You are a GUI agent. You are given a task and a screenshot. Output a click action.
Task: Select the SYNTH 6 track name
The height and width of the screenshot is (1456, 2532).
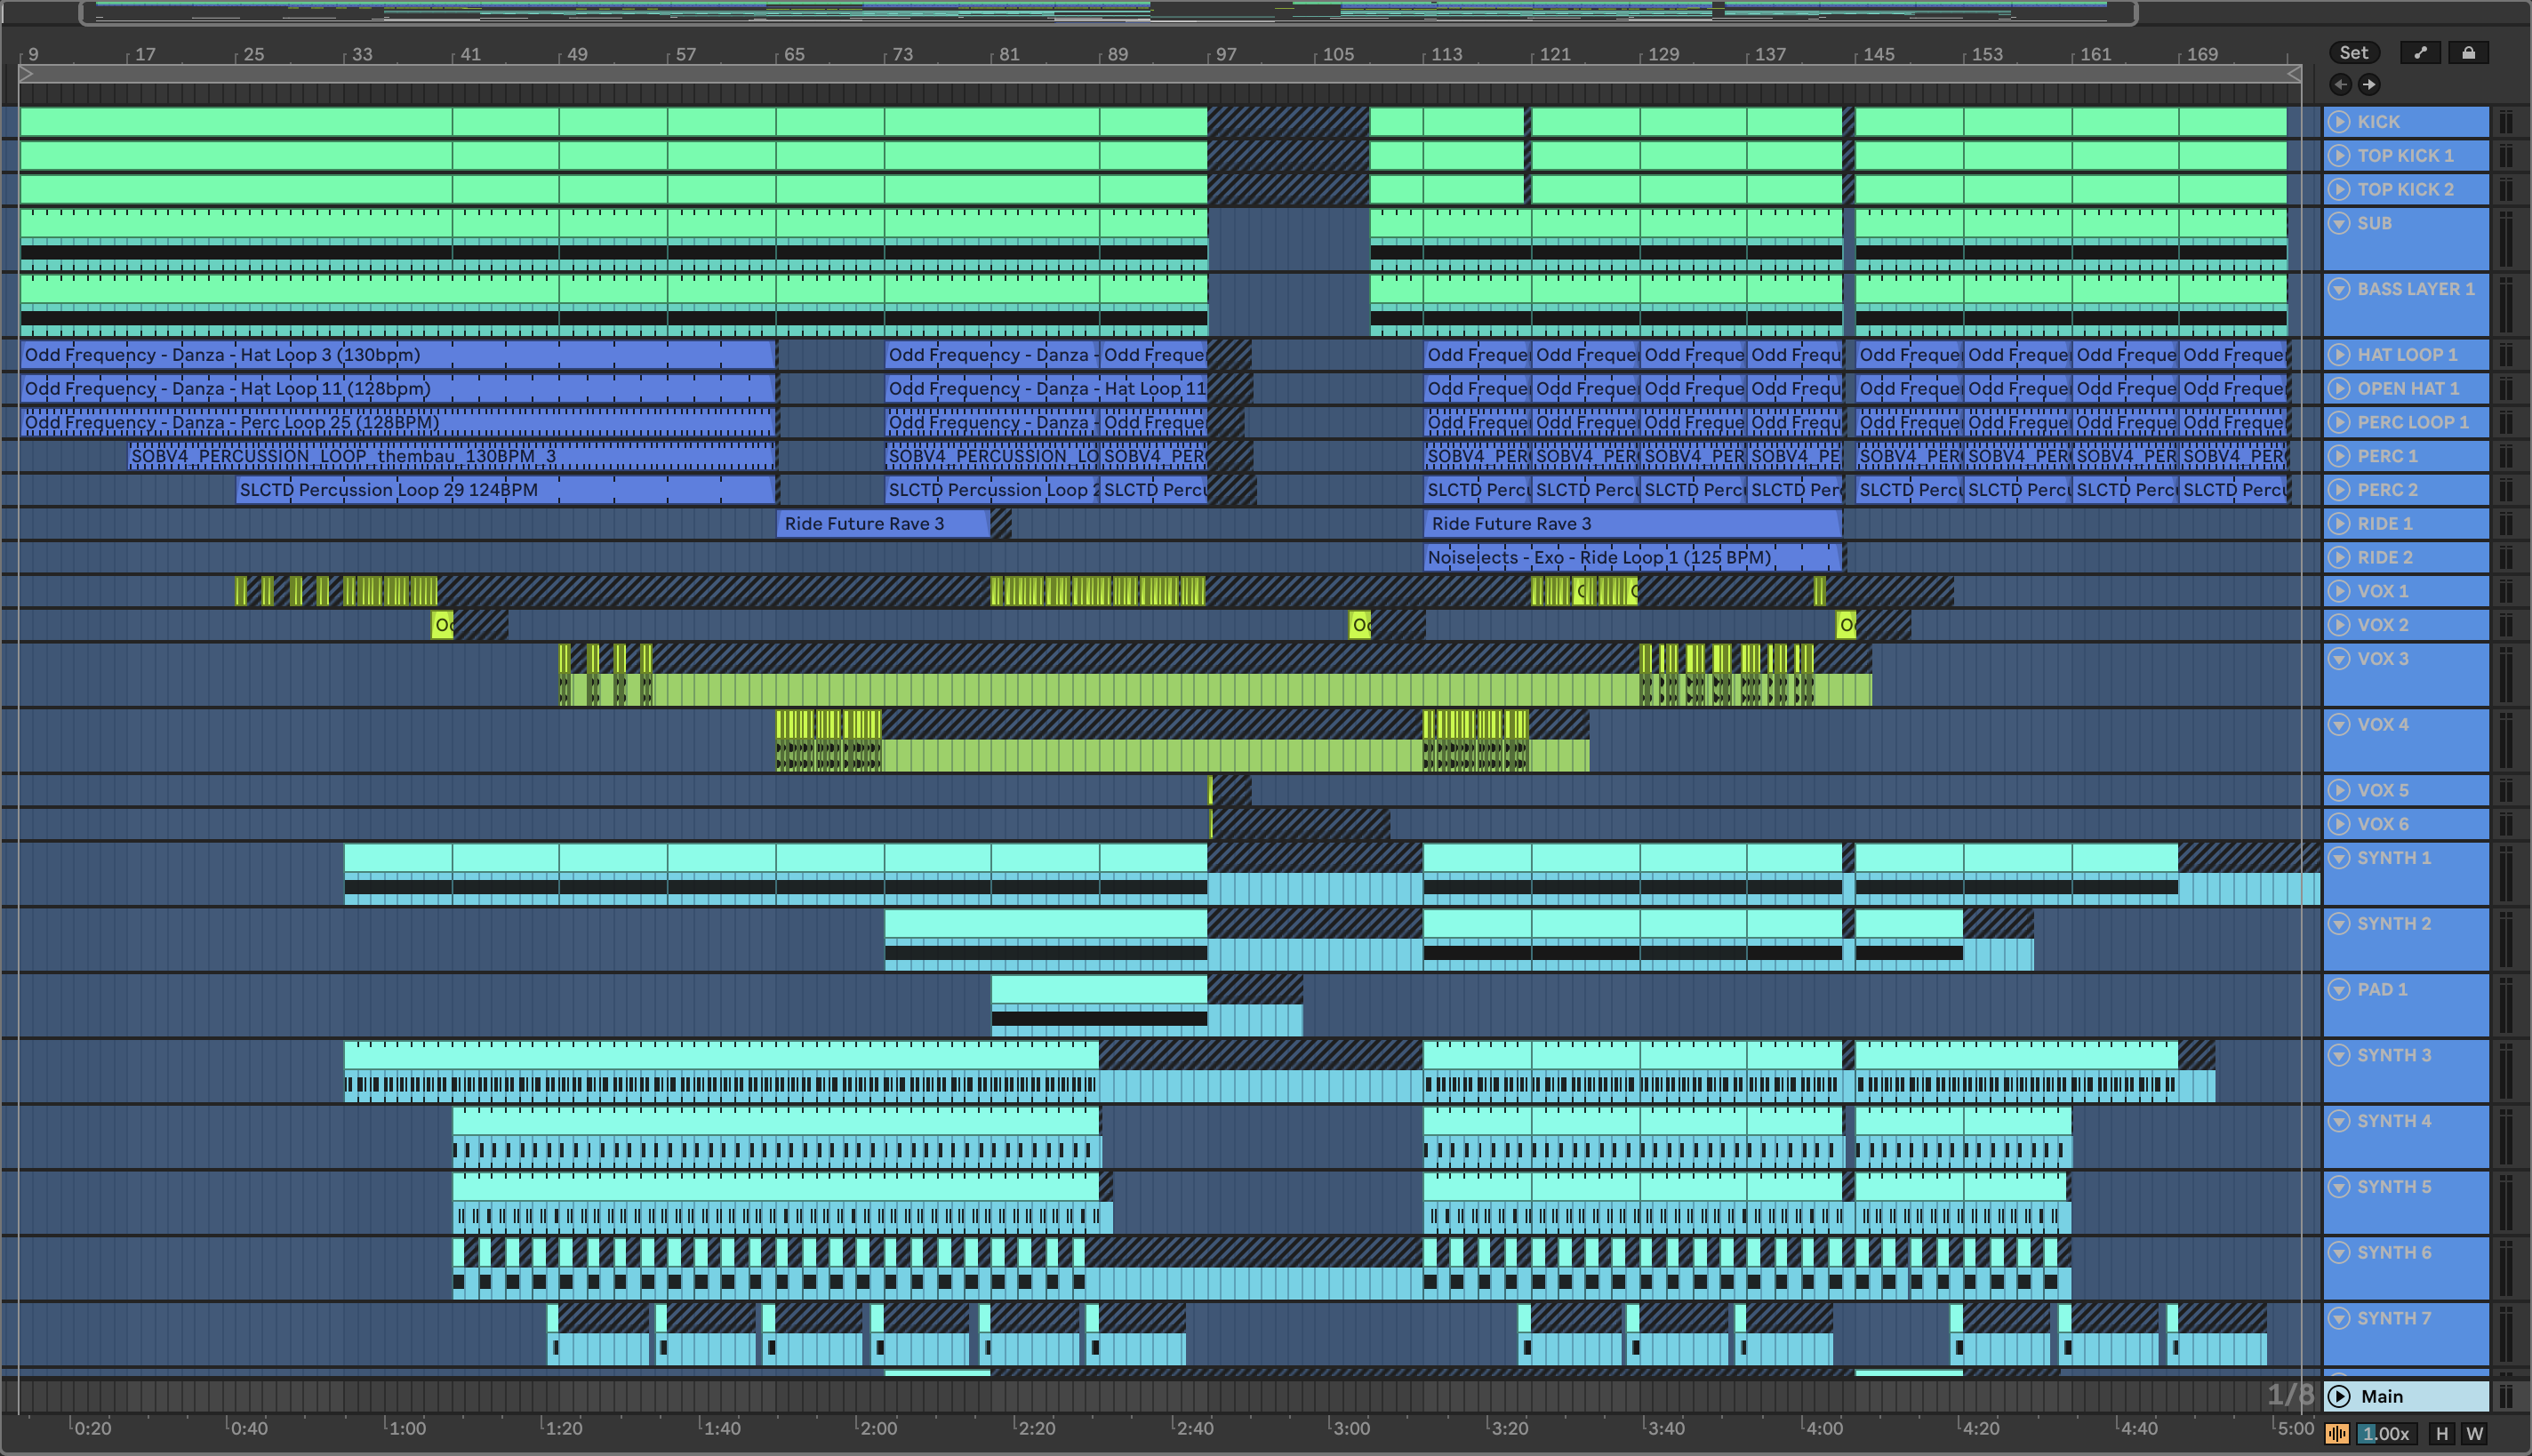[x=2394, y=1252]
